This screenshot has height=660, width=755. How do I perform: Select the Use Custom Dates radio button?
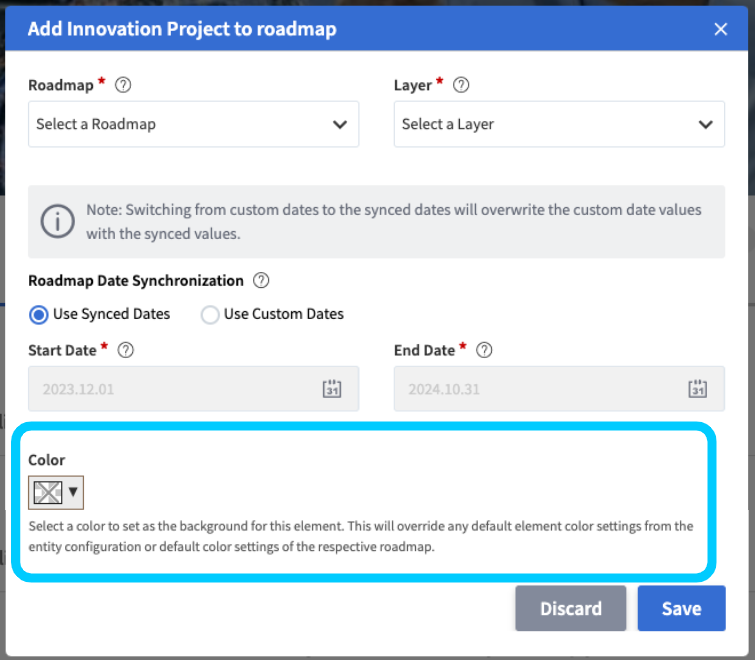pyautogui.click(x=210, y=315)
